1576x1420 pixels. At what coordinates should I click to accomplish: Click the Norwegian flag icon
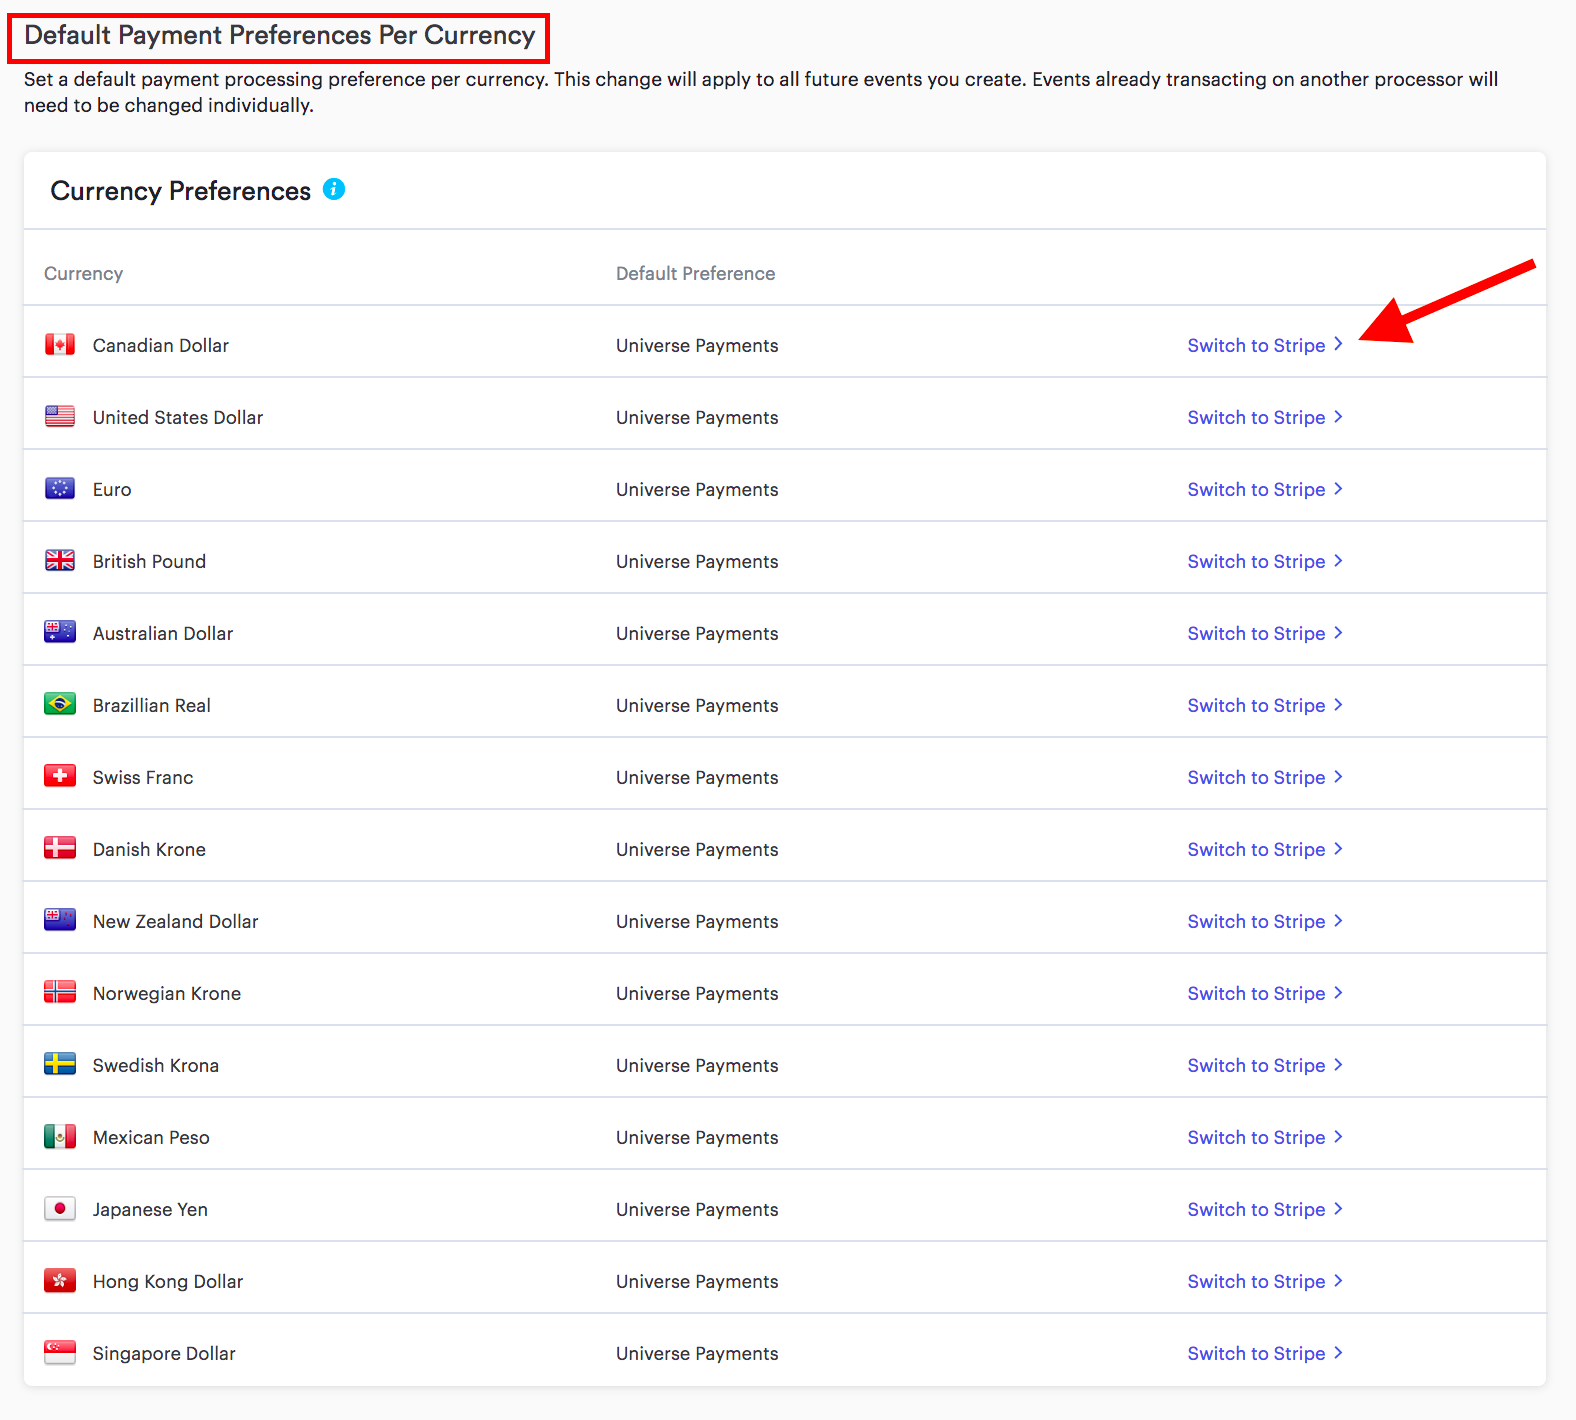pyautogui.click(x=60, y=993)
